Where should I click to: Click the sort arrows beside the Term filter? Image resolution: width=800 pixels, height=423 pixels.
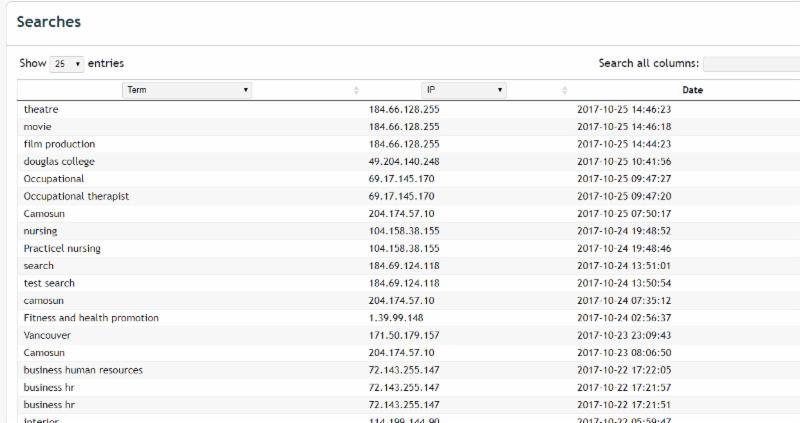[x=356, y=90]
